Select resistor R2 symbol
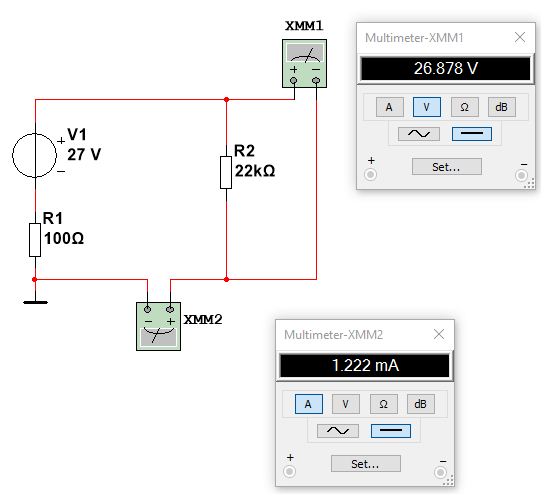The height and width of the screenshot is (494, 541). click(x=226, y=172)
